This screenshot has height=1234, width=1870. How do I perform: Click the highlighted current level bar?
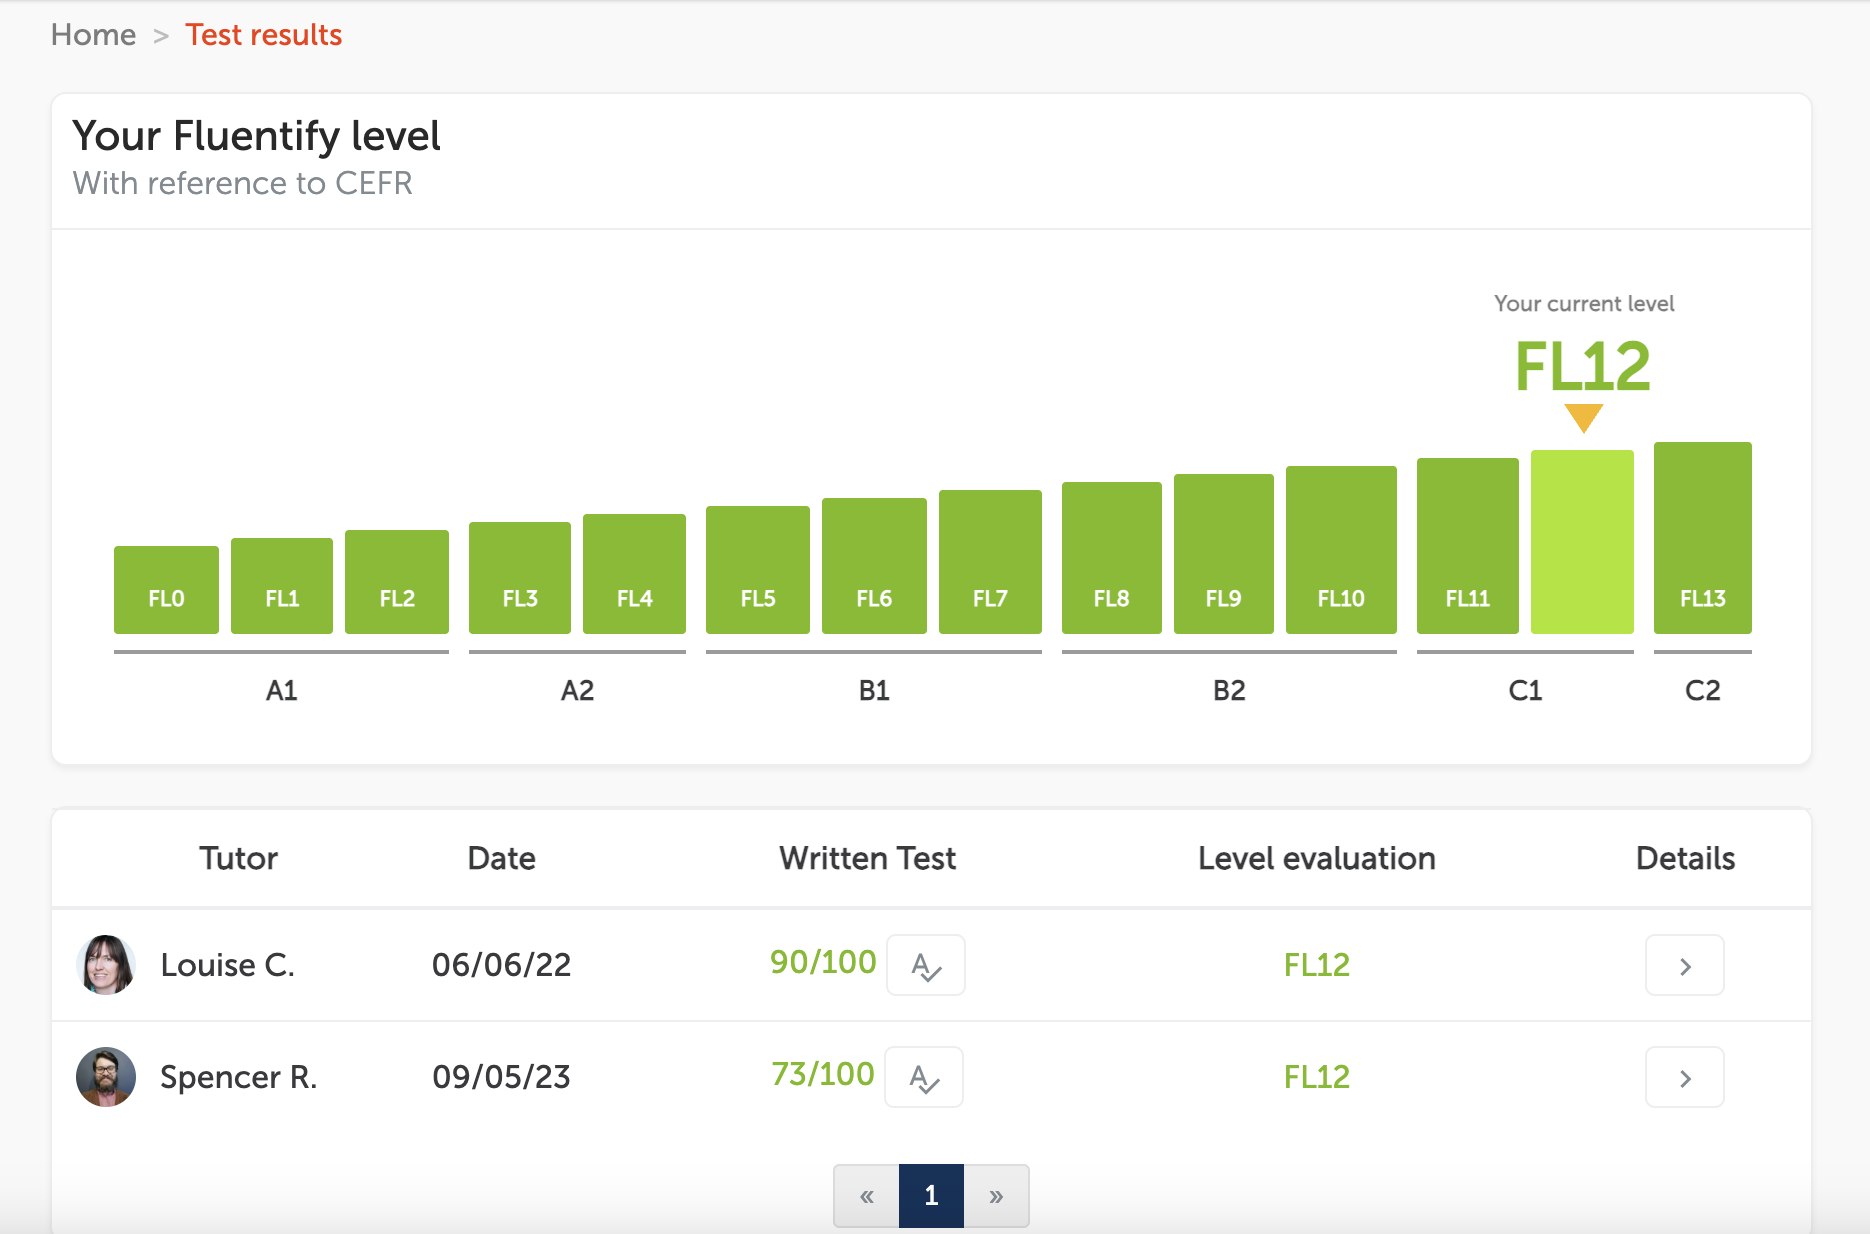click(x=1582, y=542)
